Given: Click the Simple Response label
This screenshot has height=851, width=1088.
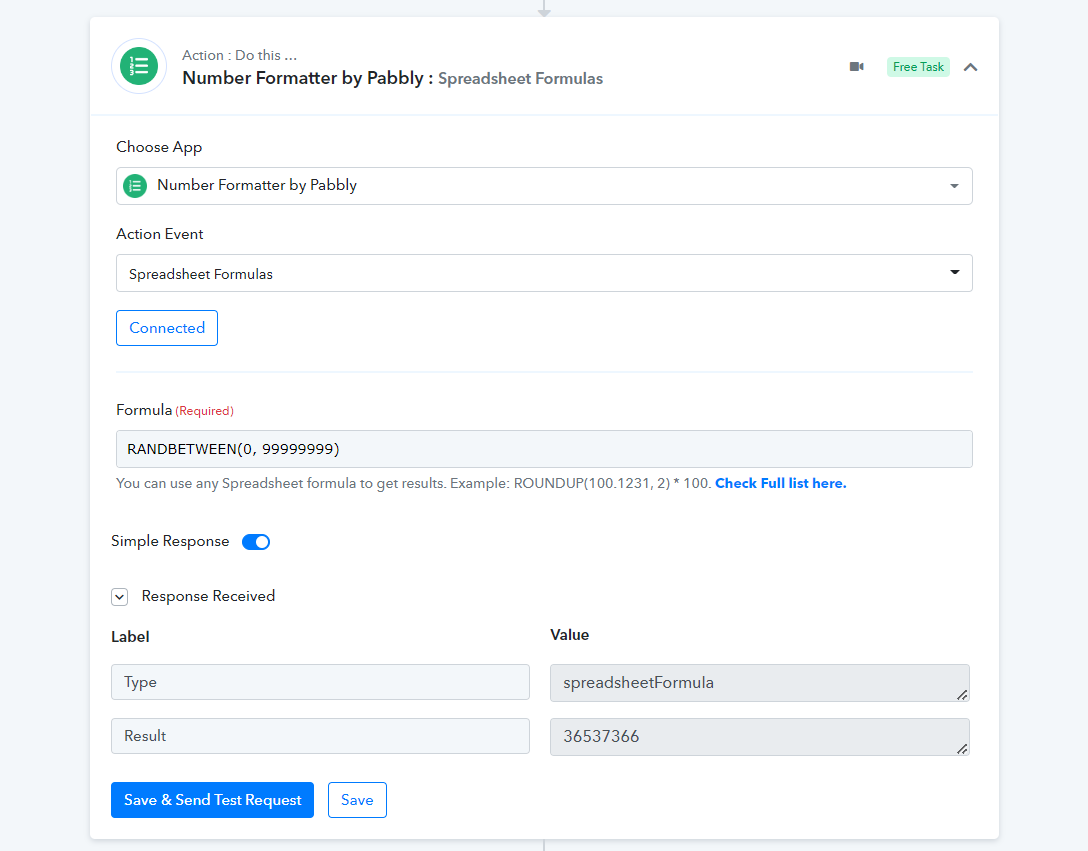Looking at the screenshot, I should (170, 541).
